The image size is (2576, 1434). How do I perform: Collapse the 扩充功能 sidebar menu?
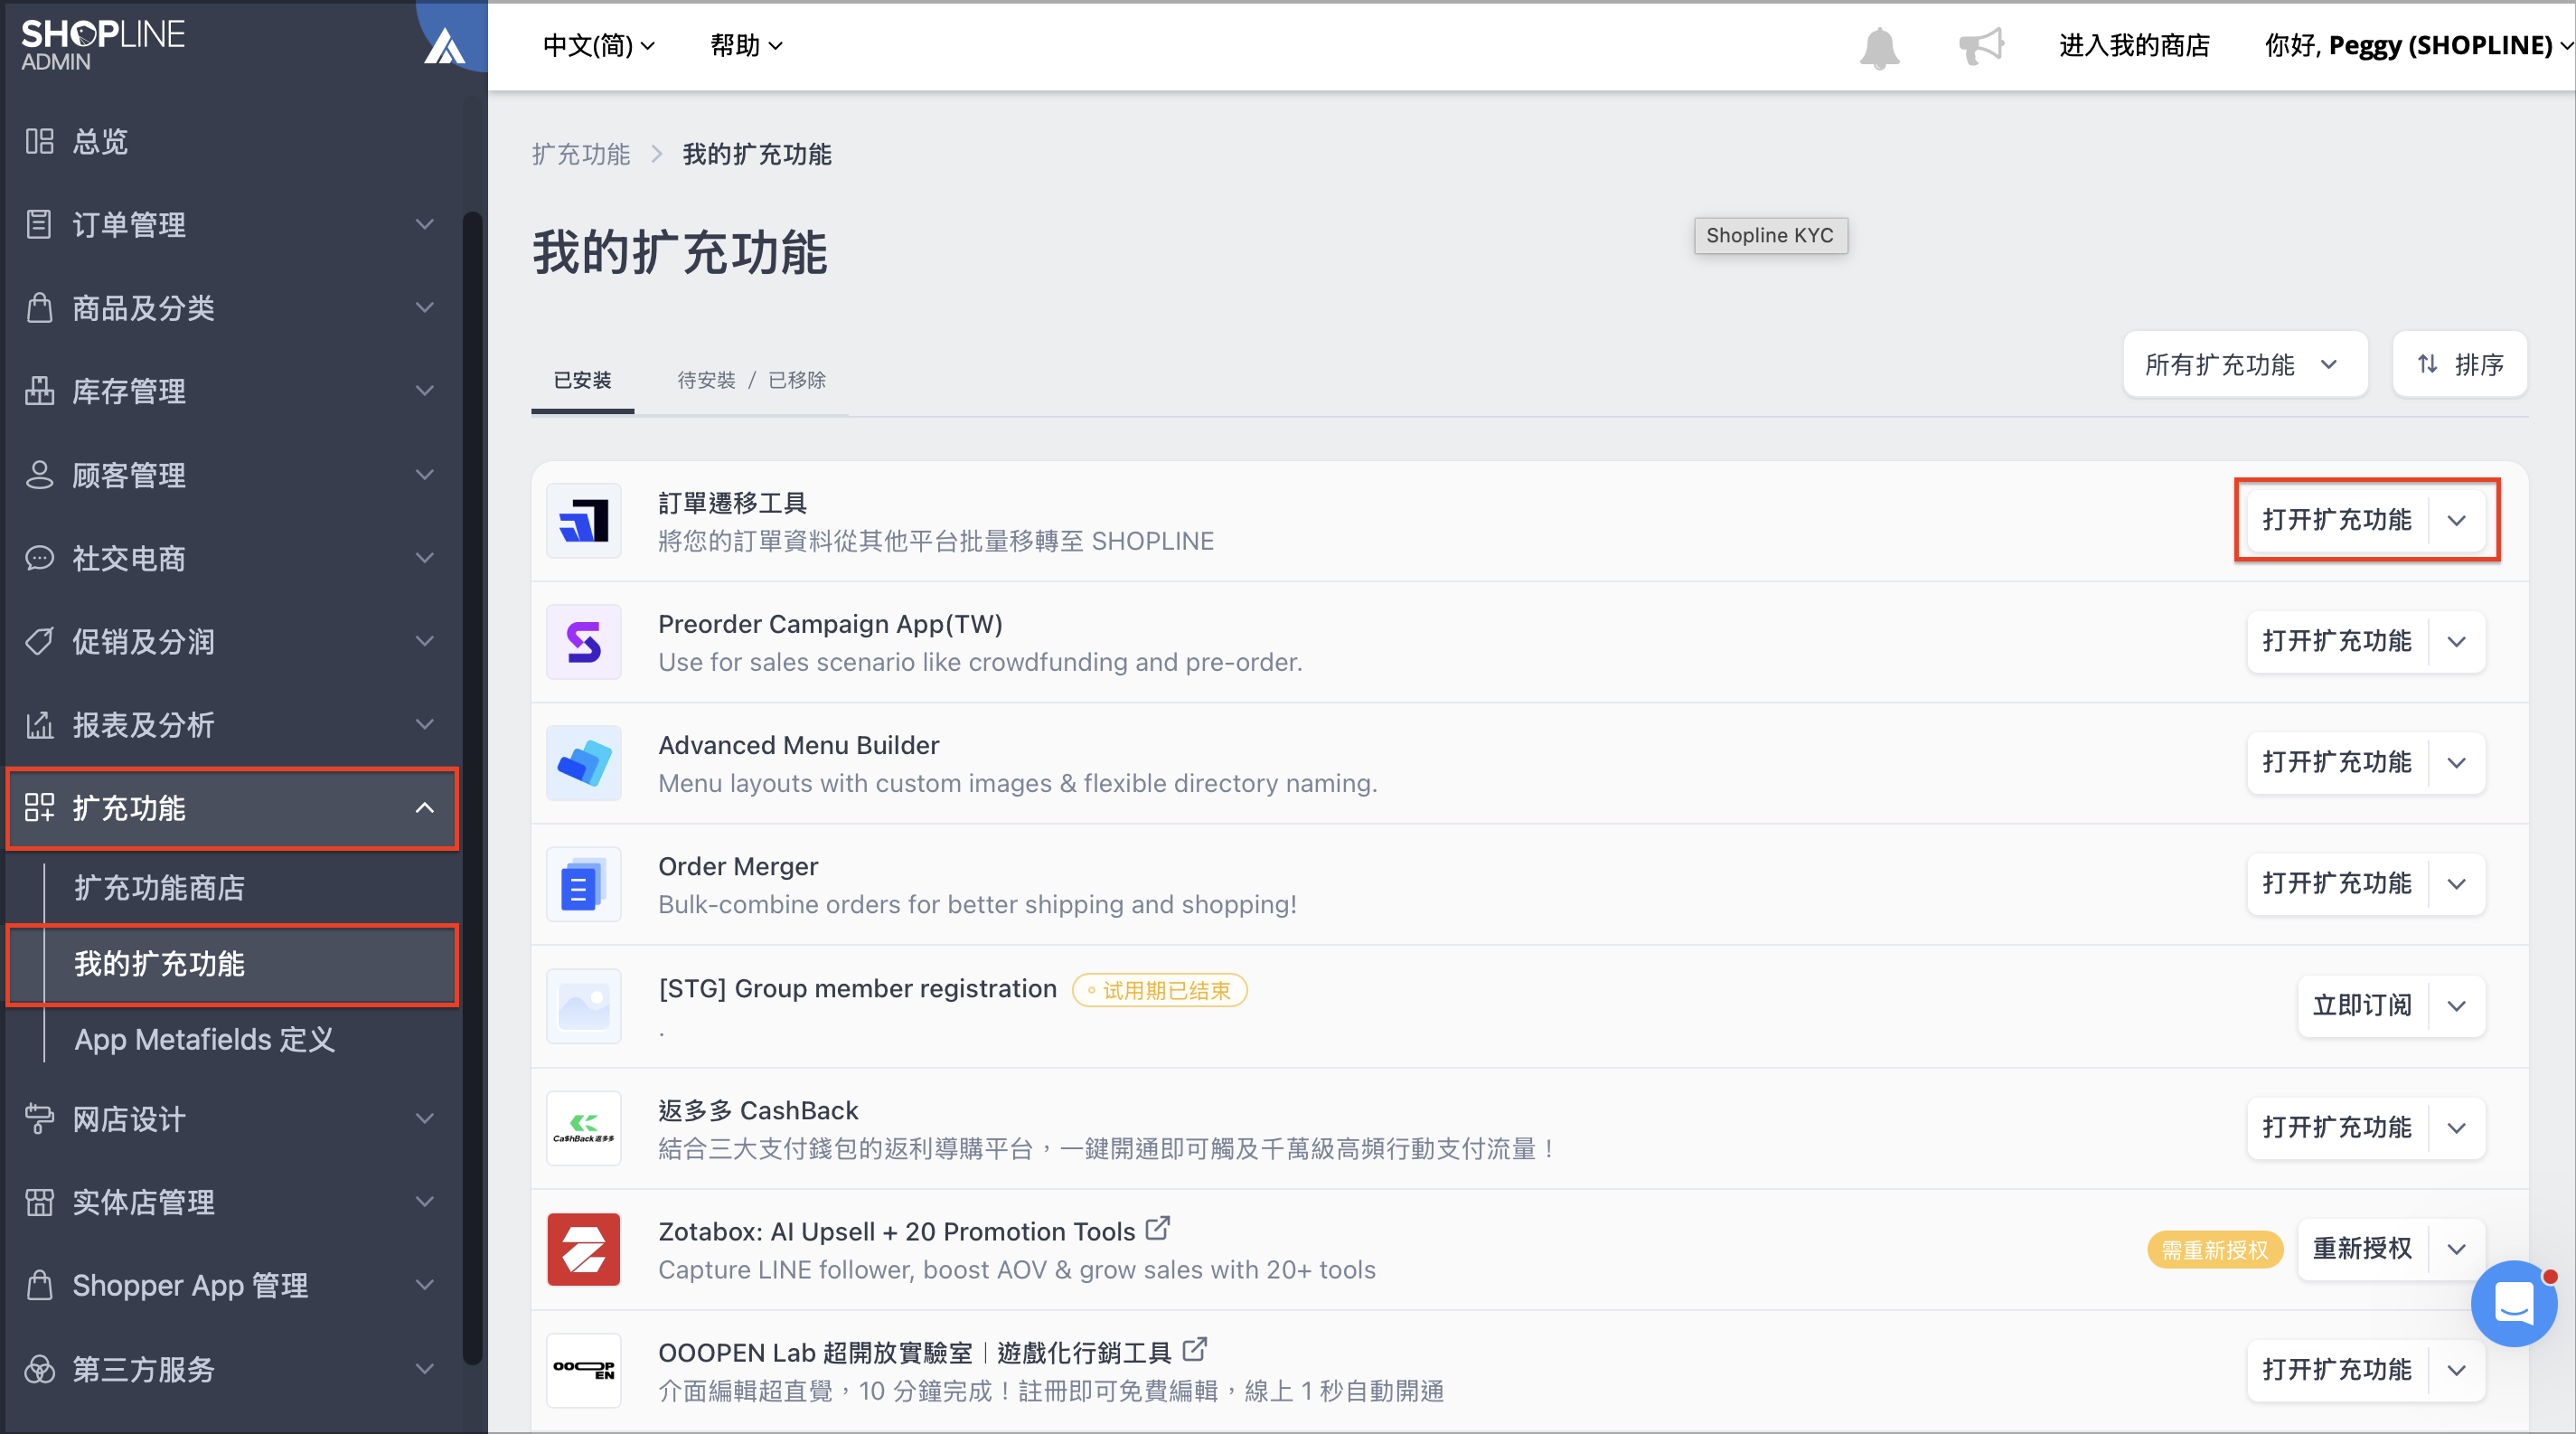[x=232, y=808]
